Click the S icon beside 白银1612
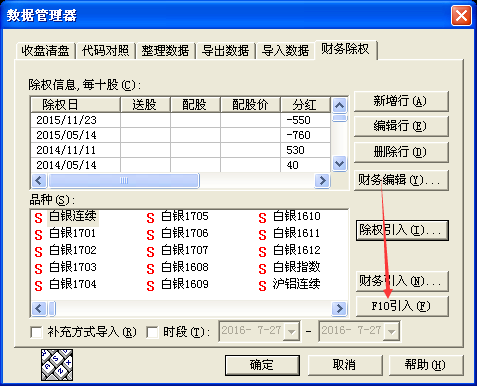 (x=262, y=252)
